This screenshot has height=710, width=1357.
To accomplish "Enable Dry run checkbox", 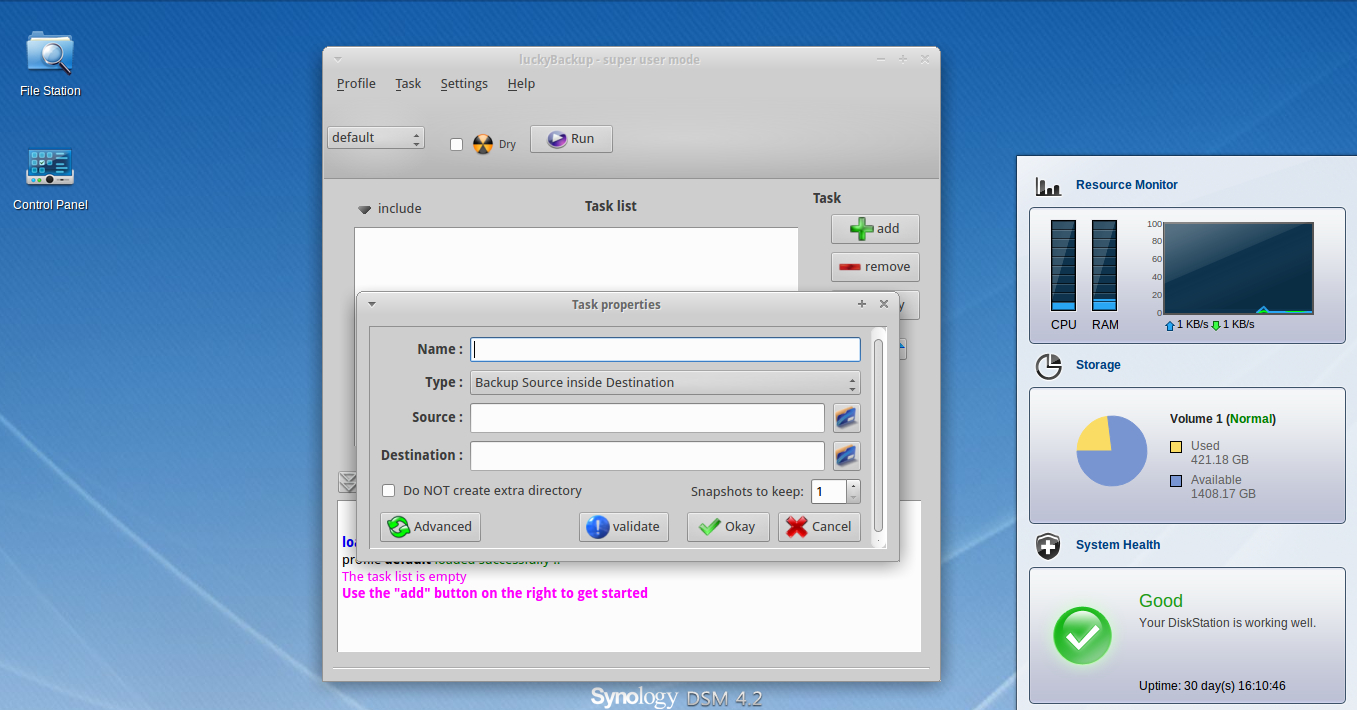I will (456, 144).
